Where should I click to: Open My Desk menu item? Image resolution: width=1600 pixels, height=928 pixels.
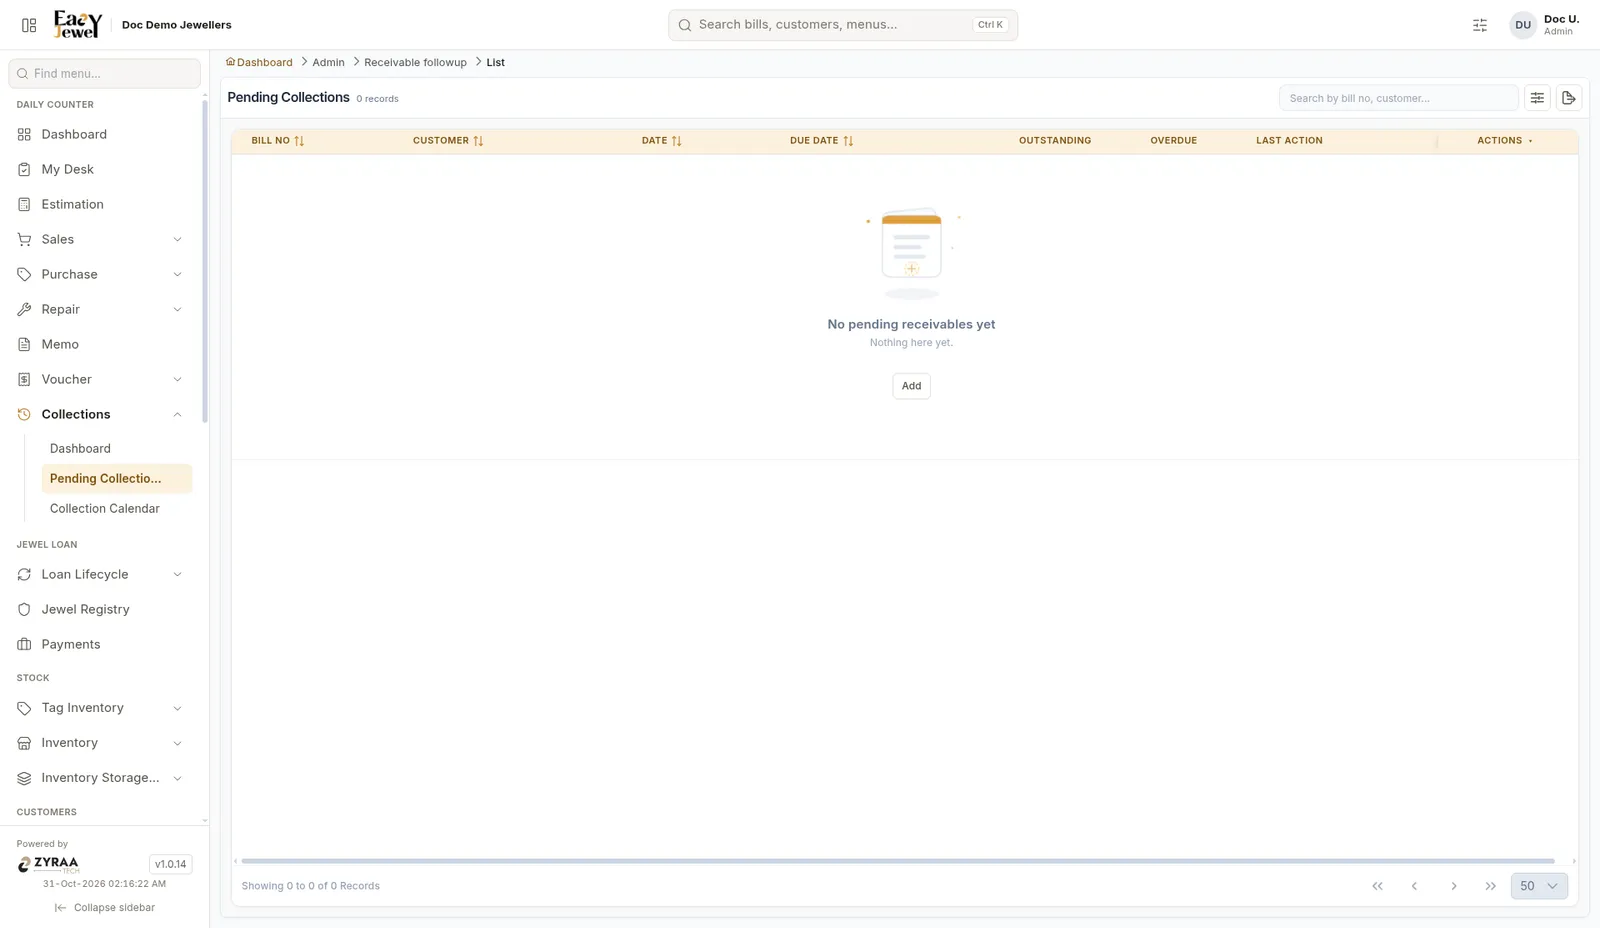click(100, 169)
